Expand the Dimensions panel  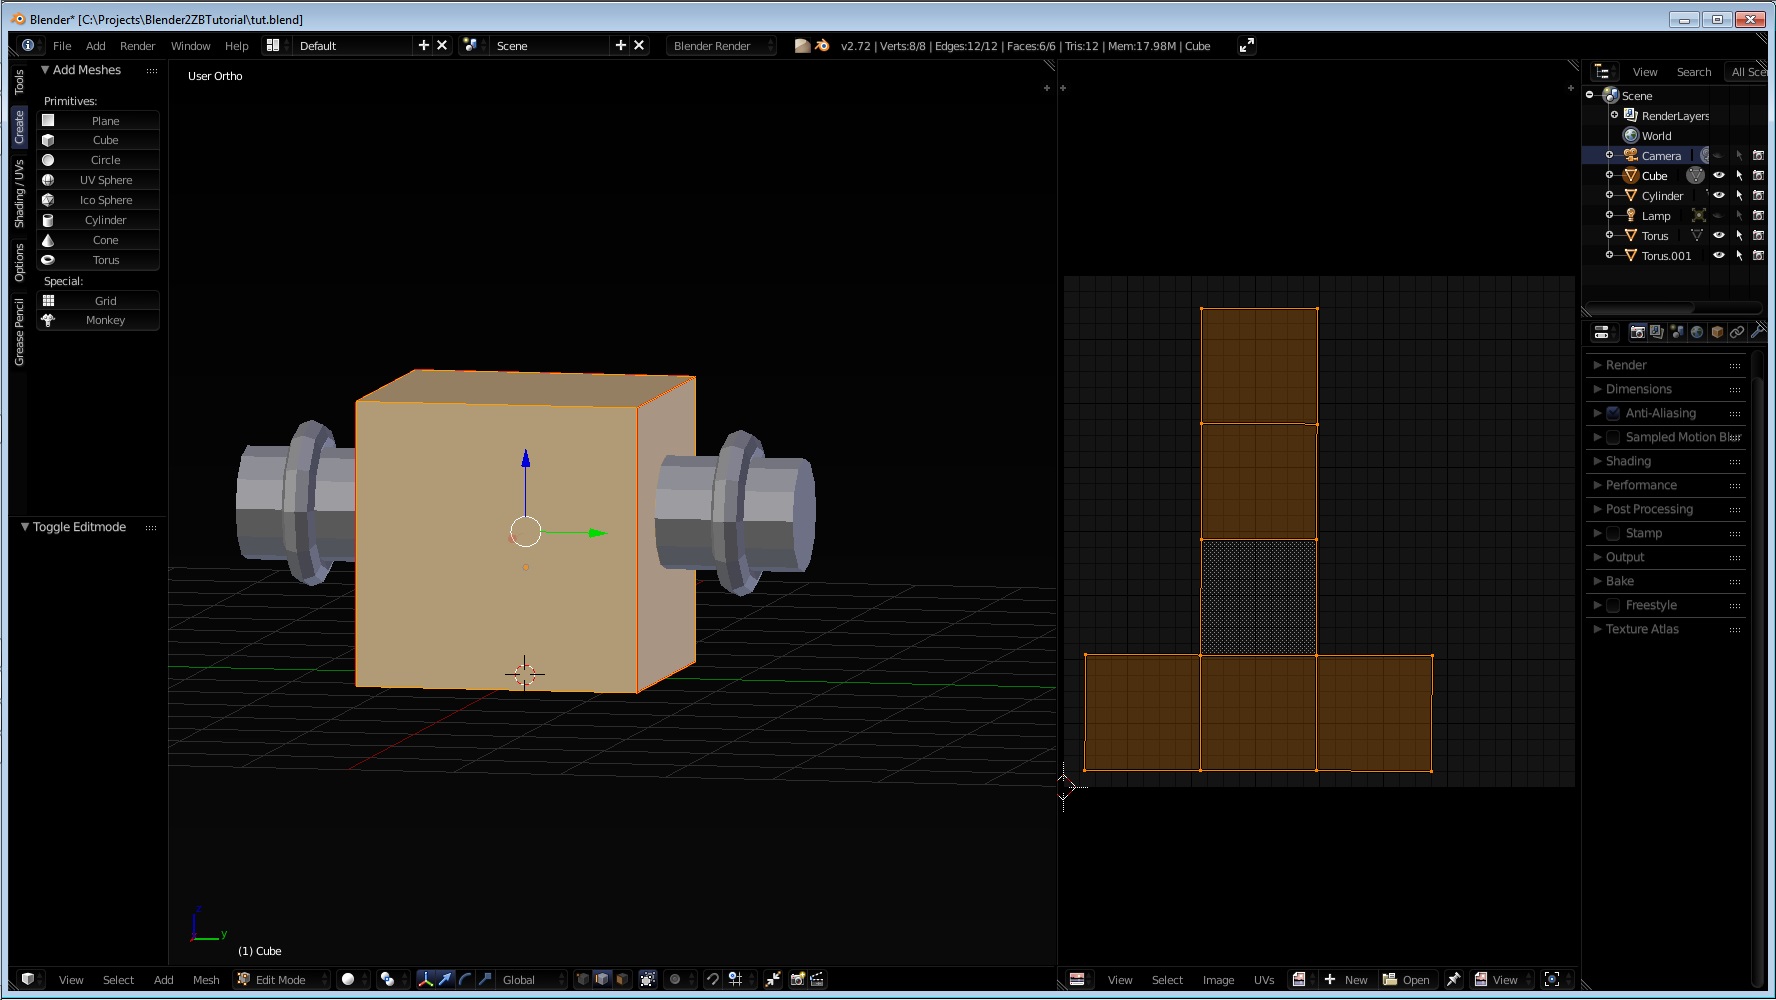(1638, 389)
